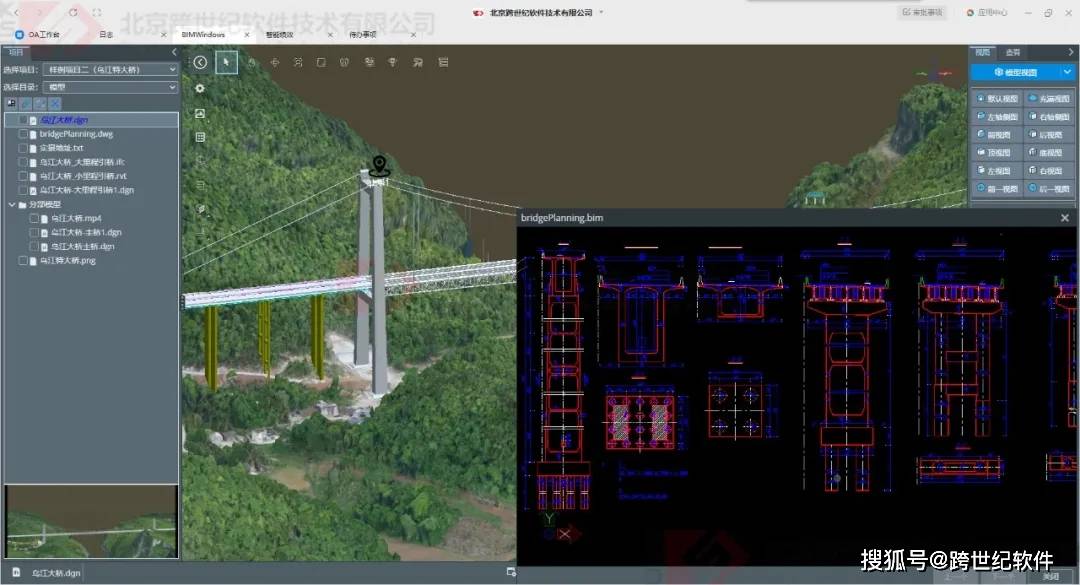The width and height of the screenshot is (1080, 585).
Task: Close the bridgePlanning.bim drawing window
Action: tap(1065, 218)
